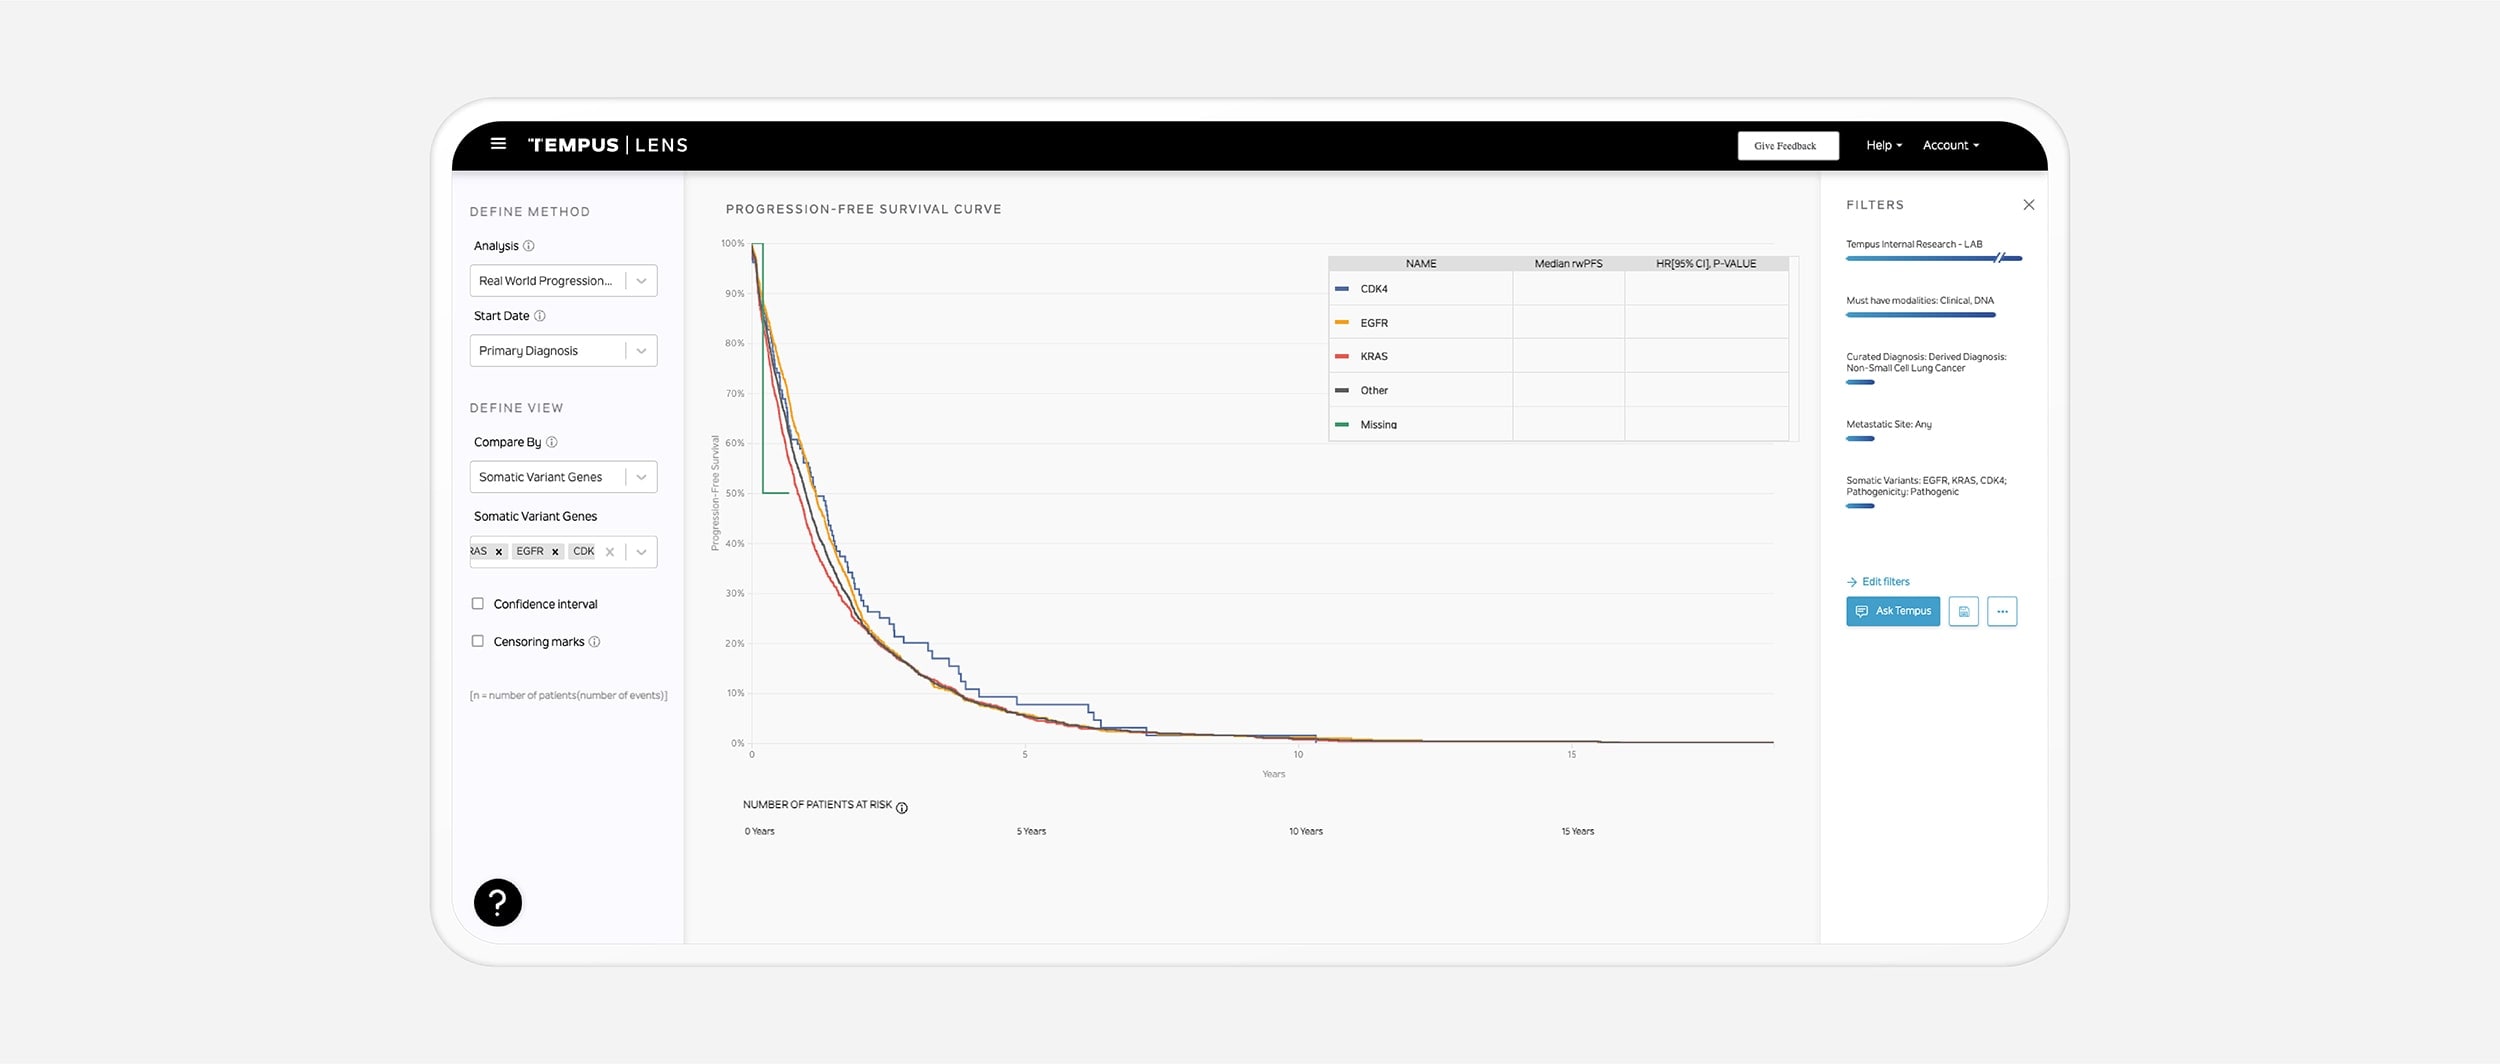Select the Somatic Variants filter entry
The image size is (2500, 1064).
1926,492
